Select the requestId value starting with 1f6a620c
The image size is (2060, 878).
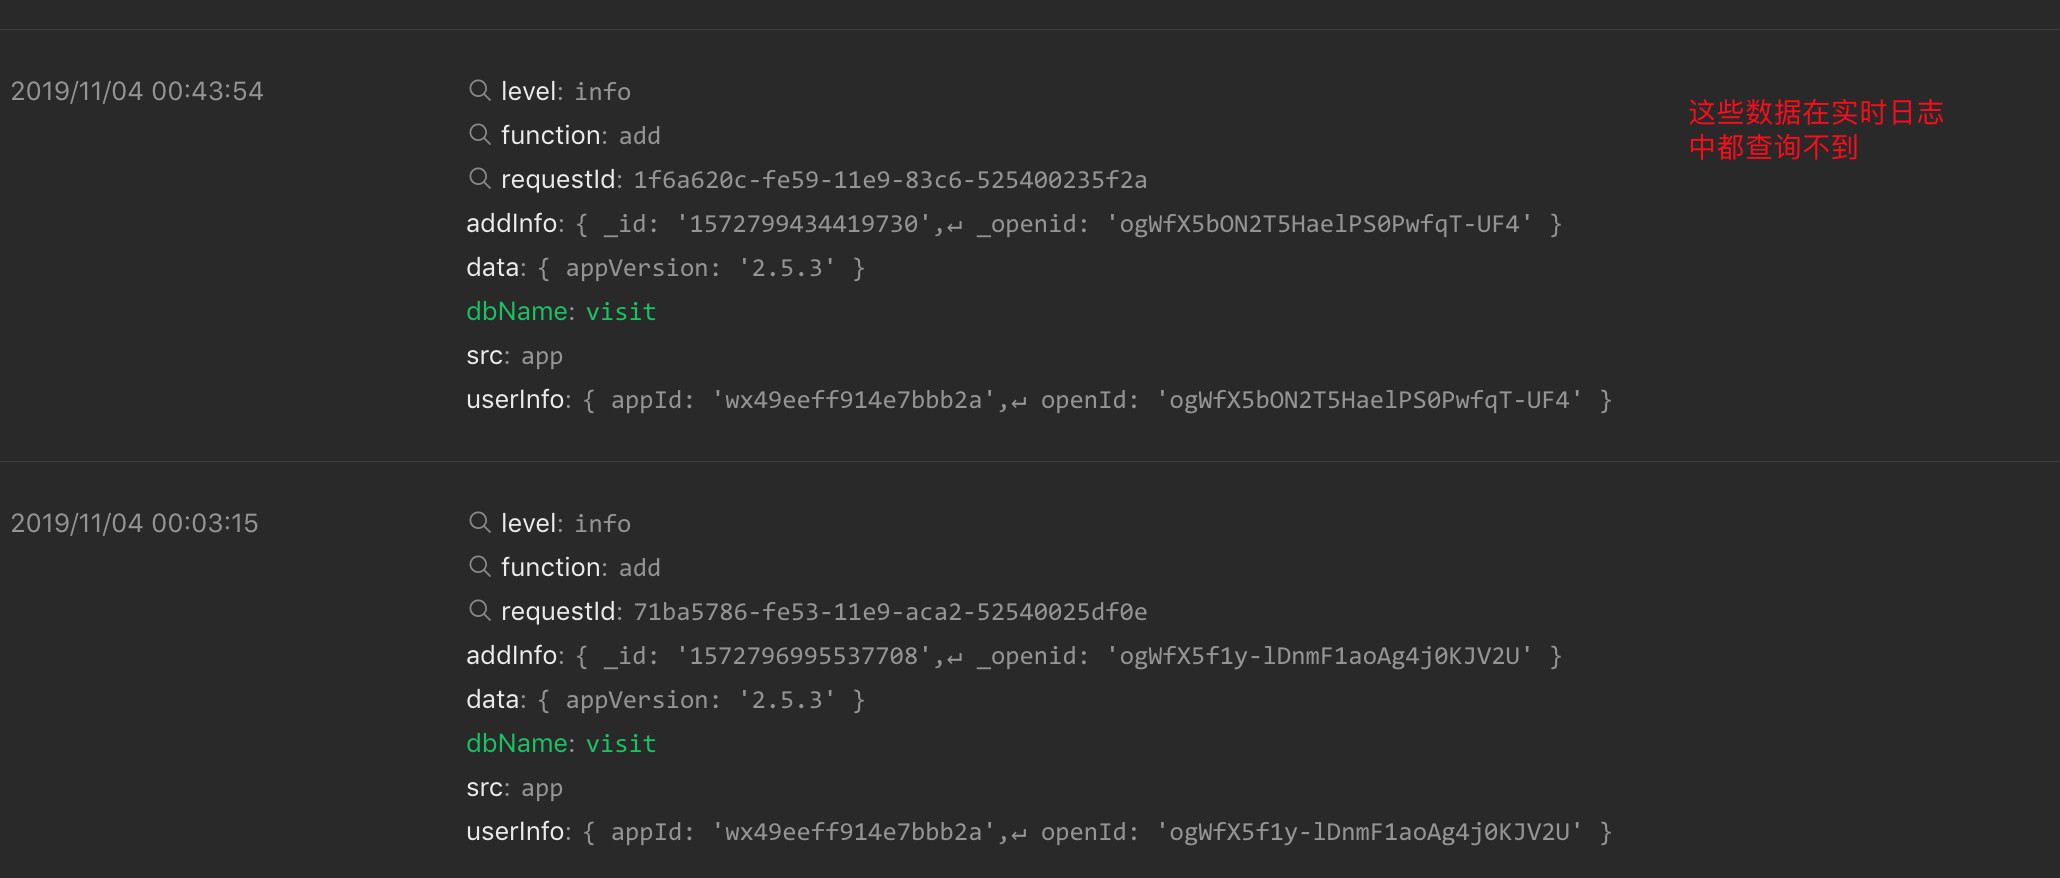[x=890, y=180]
